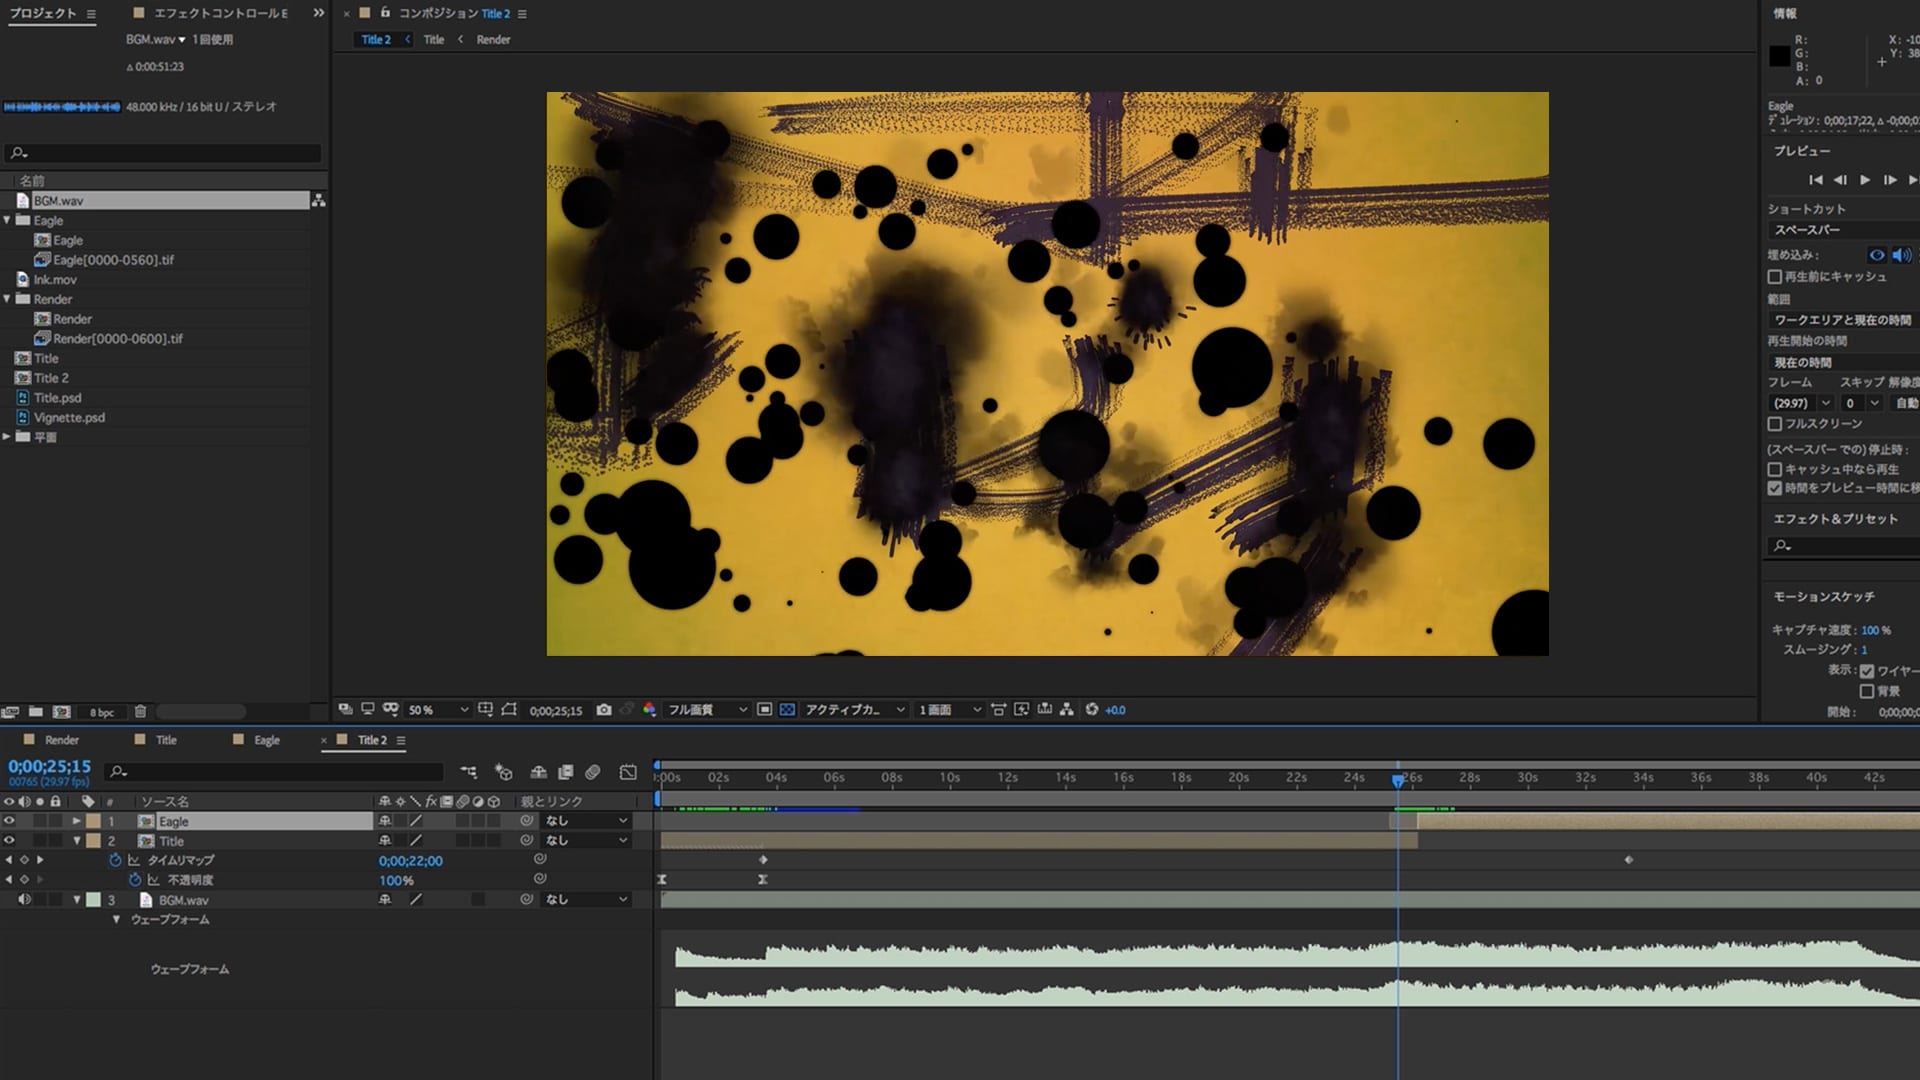Open preview frame rate dropdown
Viewport: 1920px width, 1080px height.
[x=1800, y=403]
